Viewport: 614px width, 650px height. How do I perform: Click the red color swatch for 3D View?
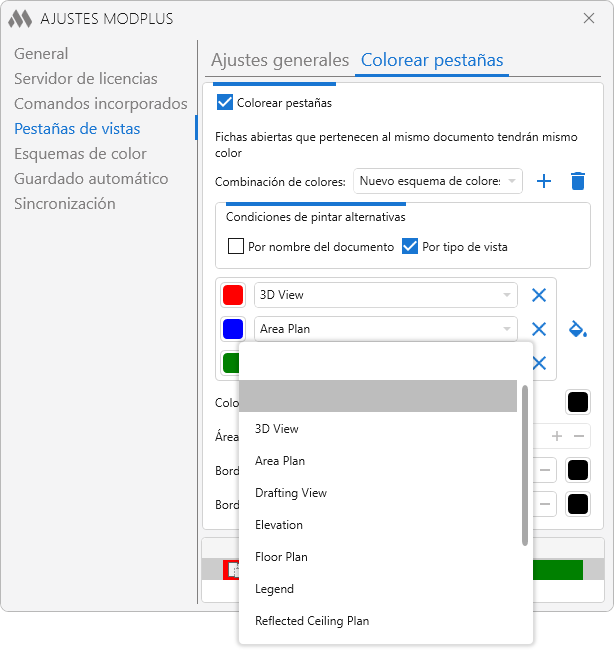[233, 295]
